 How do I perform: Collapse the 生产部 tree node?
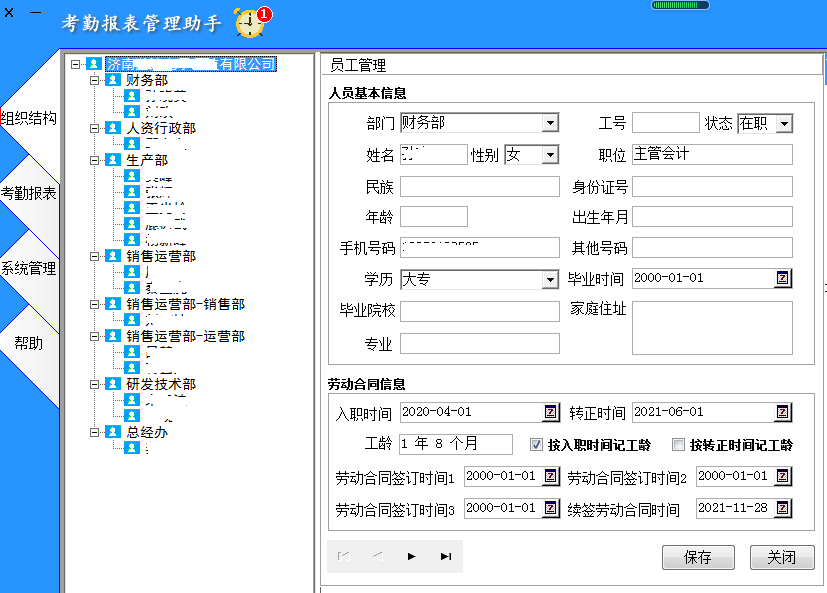pyautogui.click(x=94, y=160)
